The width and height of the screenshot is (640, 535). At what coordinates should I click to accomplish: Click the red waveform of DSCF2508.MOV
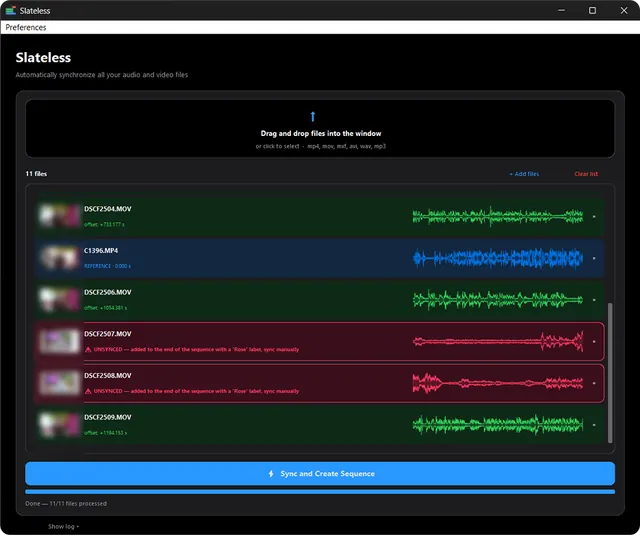point(498,383)
